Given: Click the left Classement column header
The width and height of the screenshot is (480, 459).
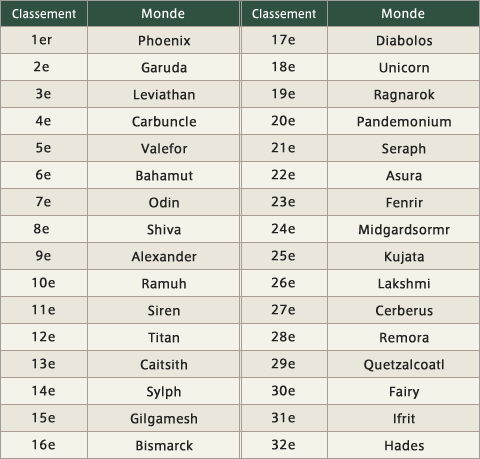Looking at the screenshot, I should click(x=44, y=14).
